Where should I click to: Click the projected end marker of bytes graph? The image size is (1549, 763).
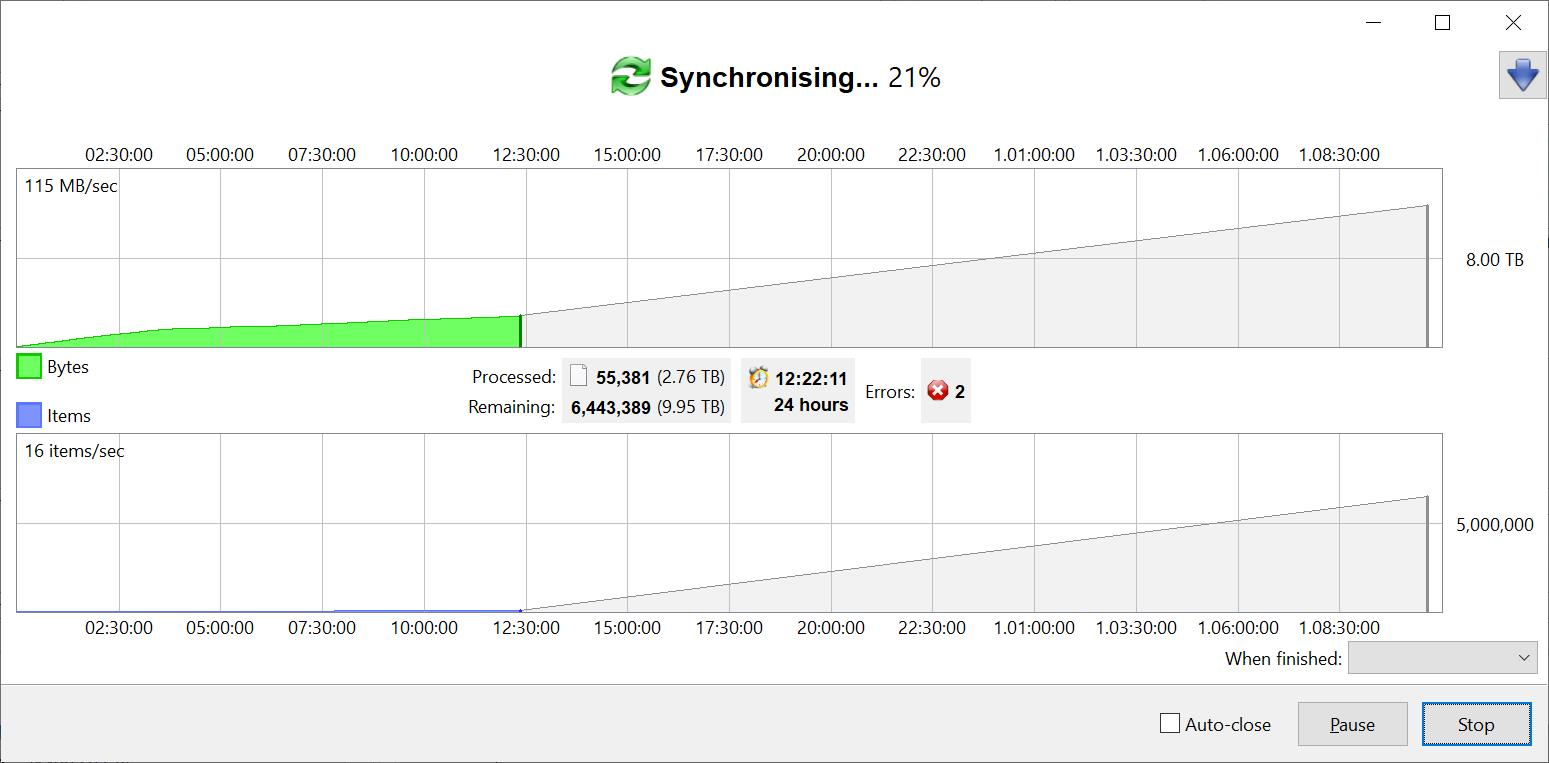point(1427,276)
